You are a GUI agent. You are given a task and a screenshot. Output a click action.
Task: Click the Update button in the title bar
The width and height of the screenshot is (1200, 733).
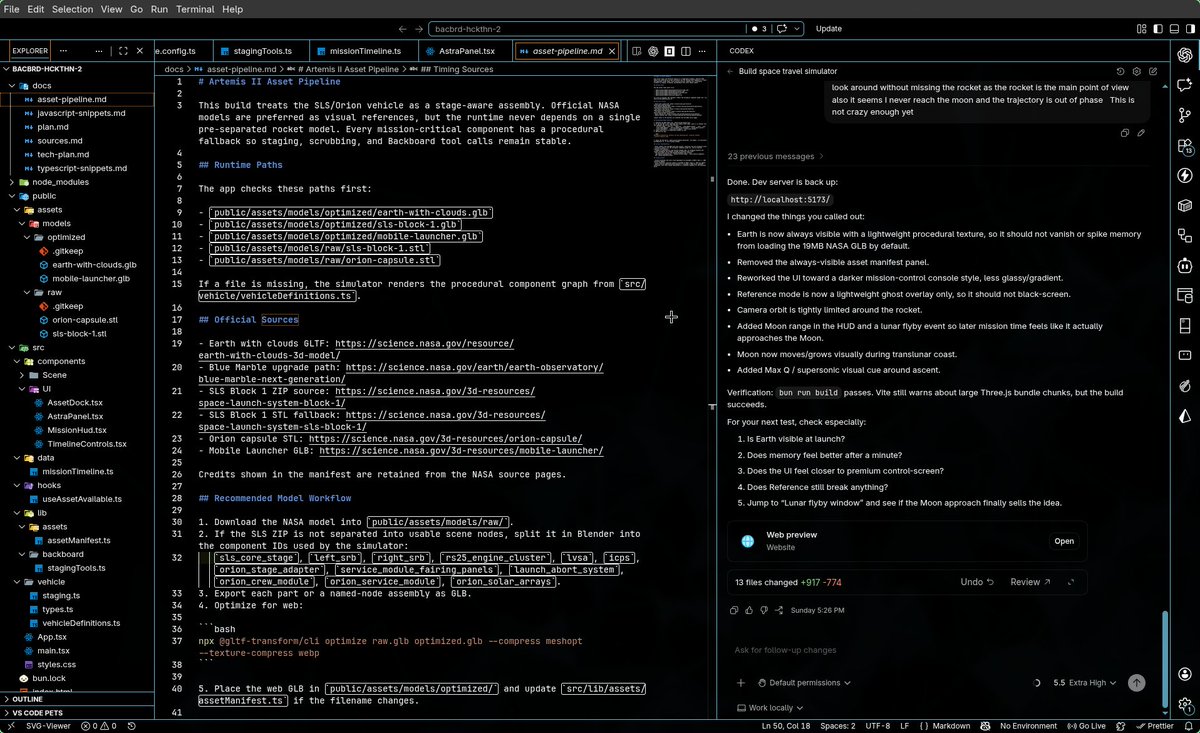point(829,29)
